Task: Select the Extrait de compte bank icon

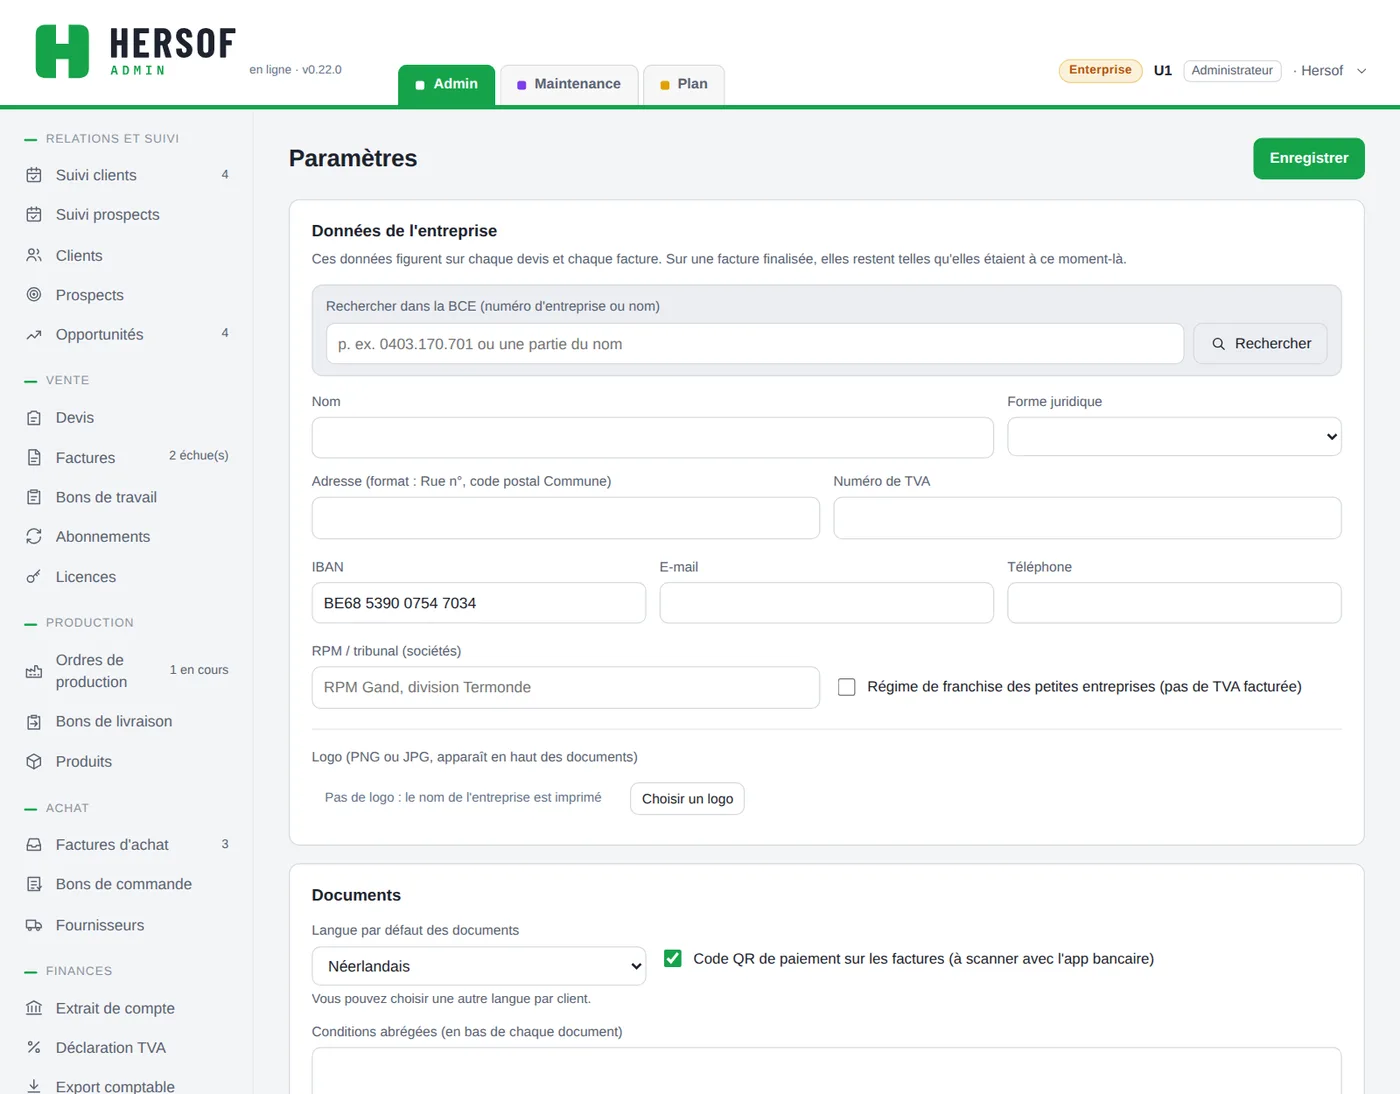Action: pos(34,1008)
